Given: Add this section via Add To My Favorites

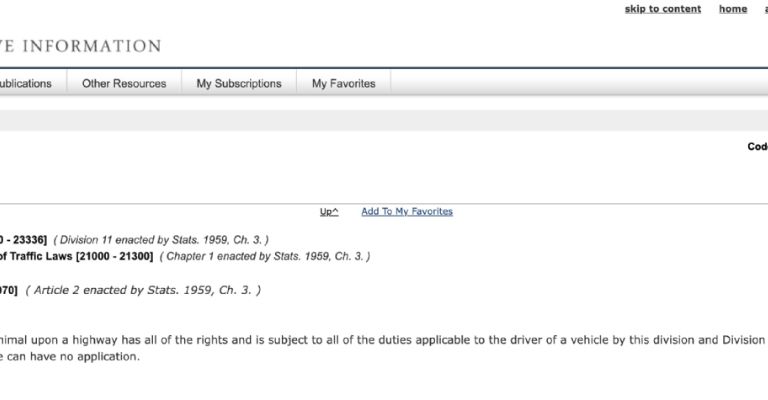Looking at the screenshot, I should (406, 211).
